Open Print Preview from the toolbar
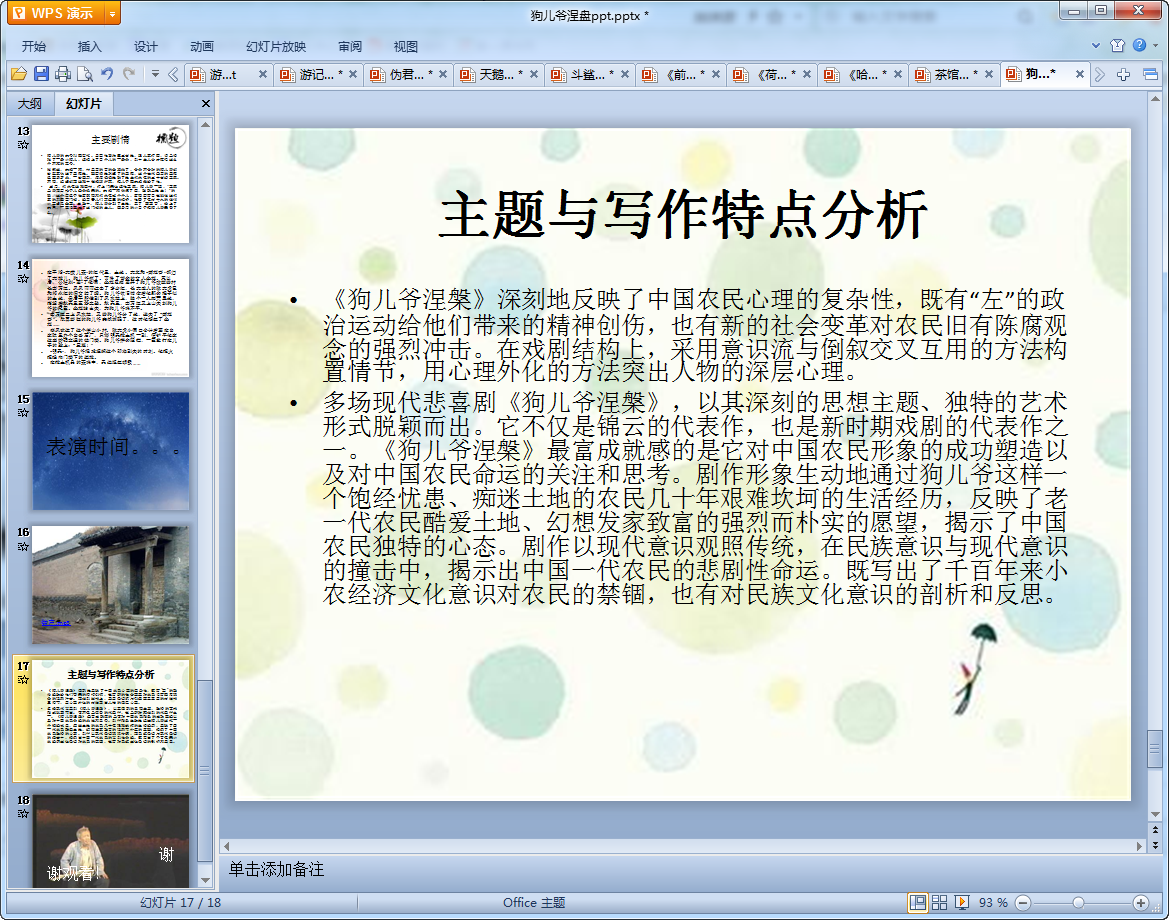The image size is (1169, 920). coord(85,74)
